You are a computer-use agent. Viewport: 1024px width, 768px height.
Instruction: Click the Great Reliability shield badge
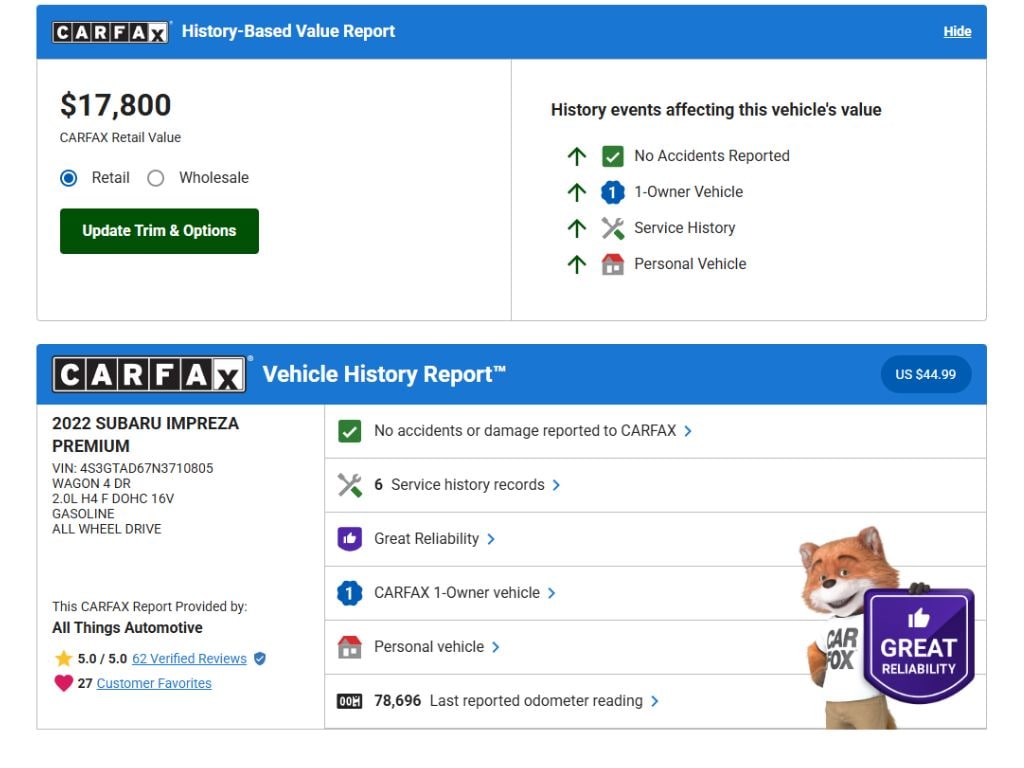[x=918, y=645]
